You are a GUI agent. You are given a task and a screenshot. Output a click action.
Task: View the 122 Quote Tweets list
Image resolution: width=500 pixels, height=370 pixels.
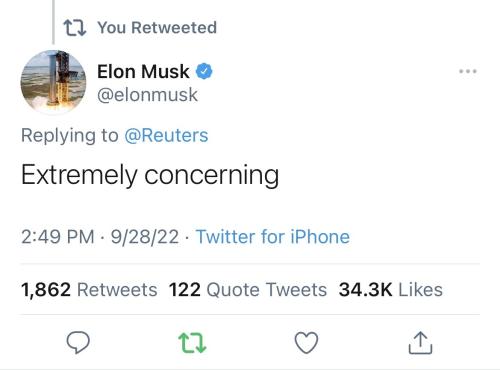point(248,290)
